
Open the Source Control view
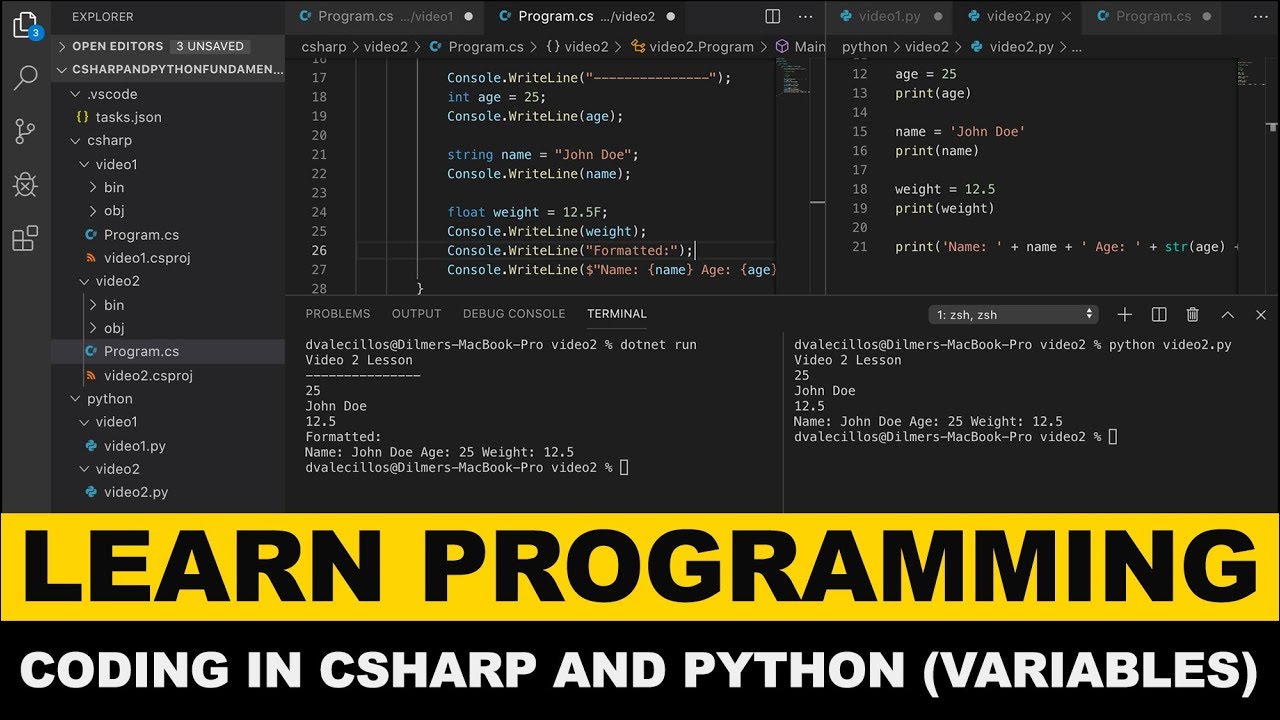[x=25, y=131]
